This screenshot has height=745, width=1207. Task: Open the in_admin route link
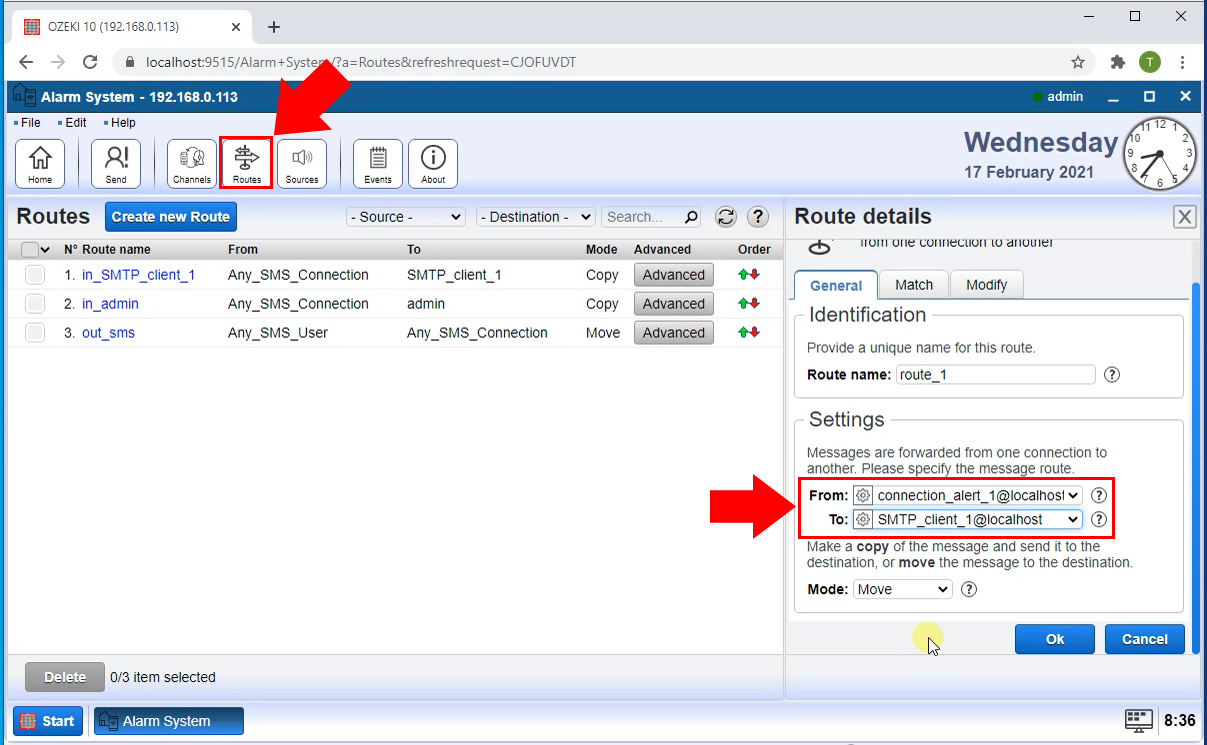pos(110,304)
